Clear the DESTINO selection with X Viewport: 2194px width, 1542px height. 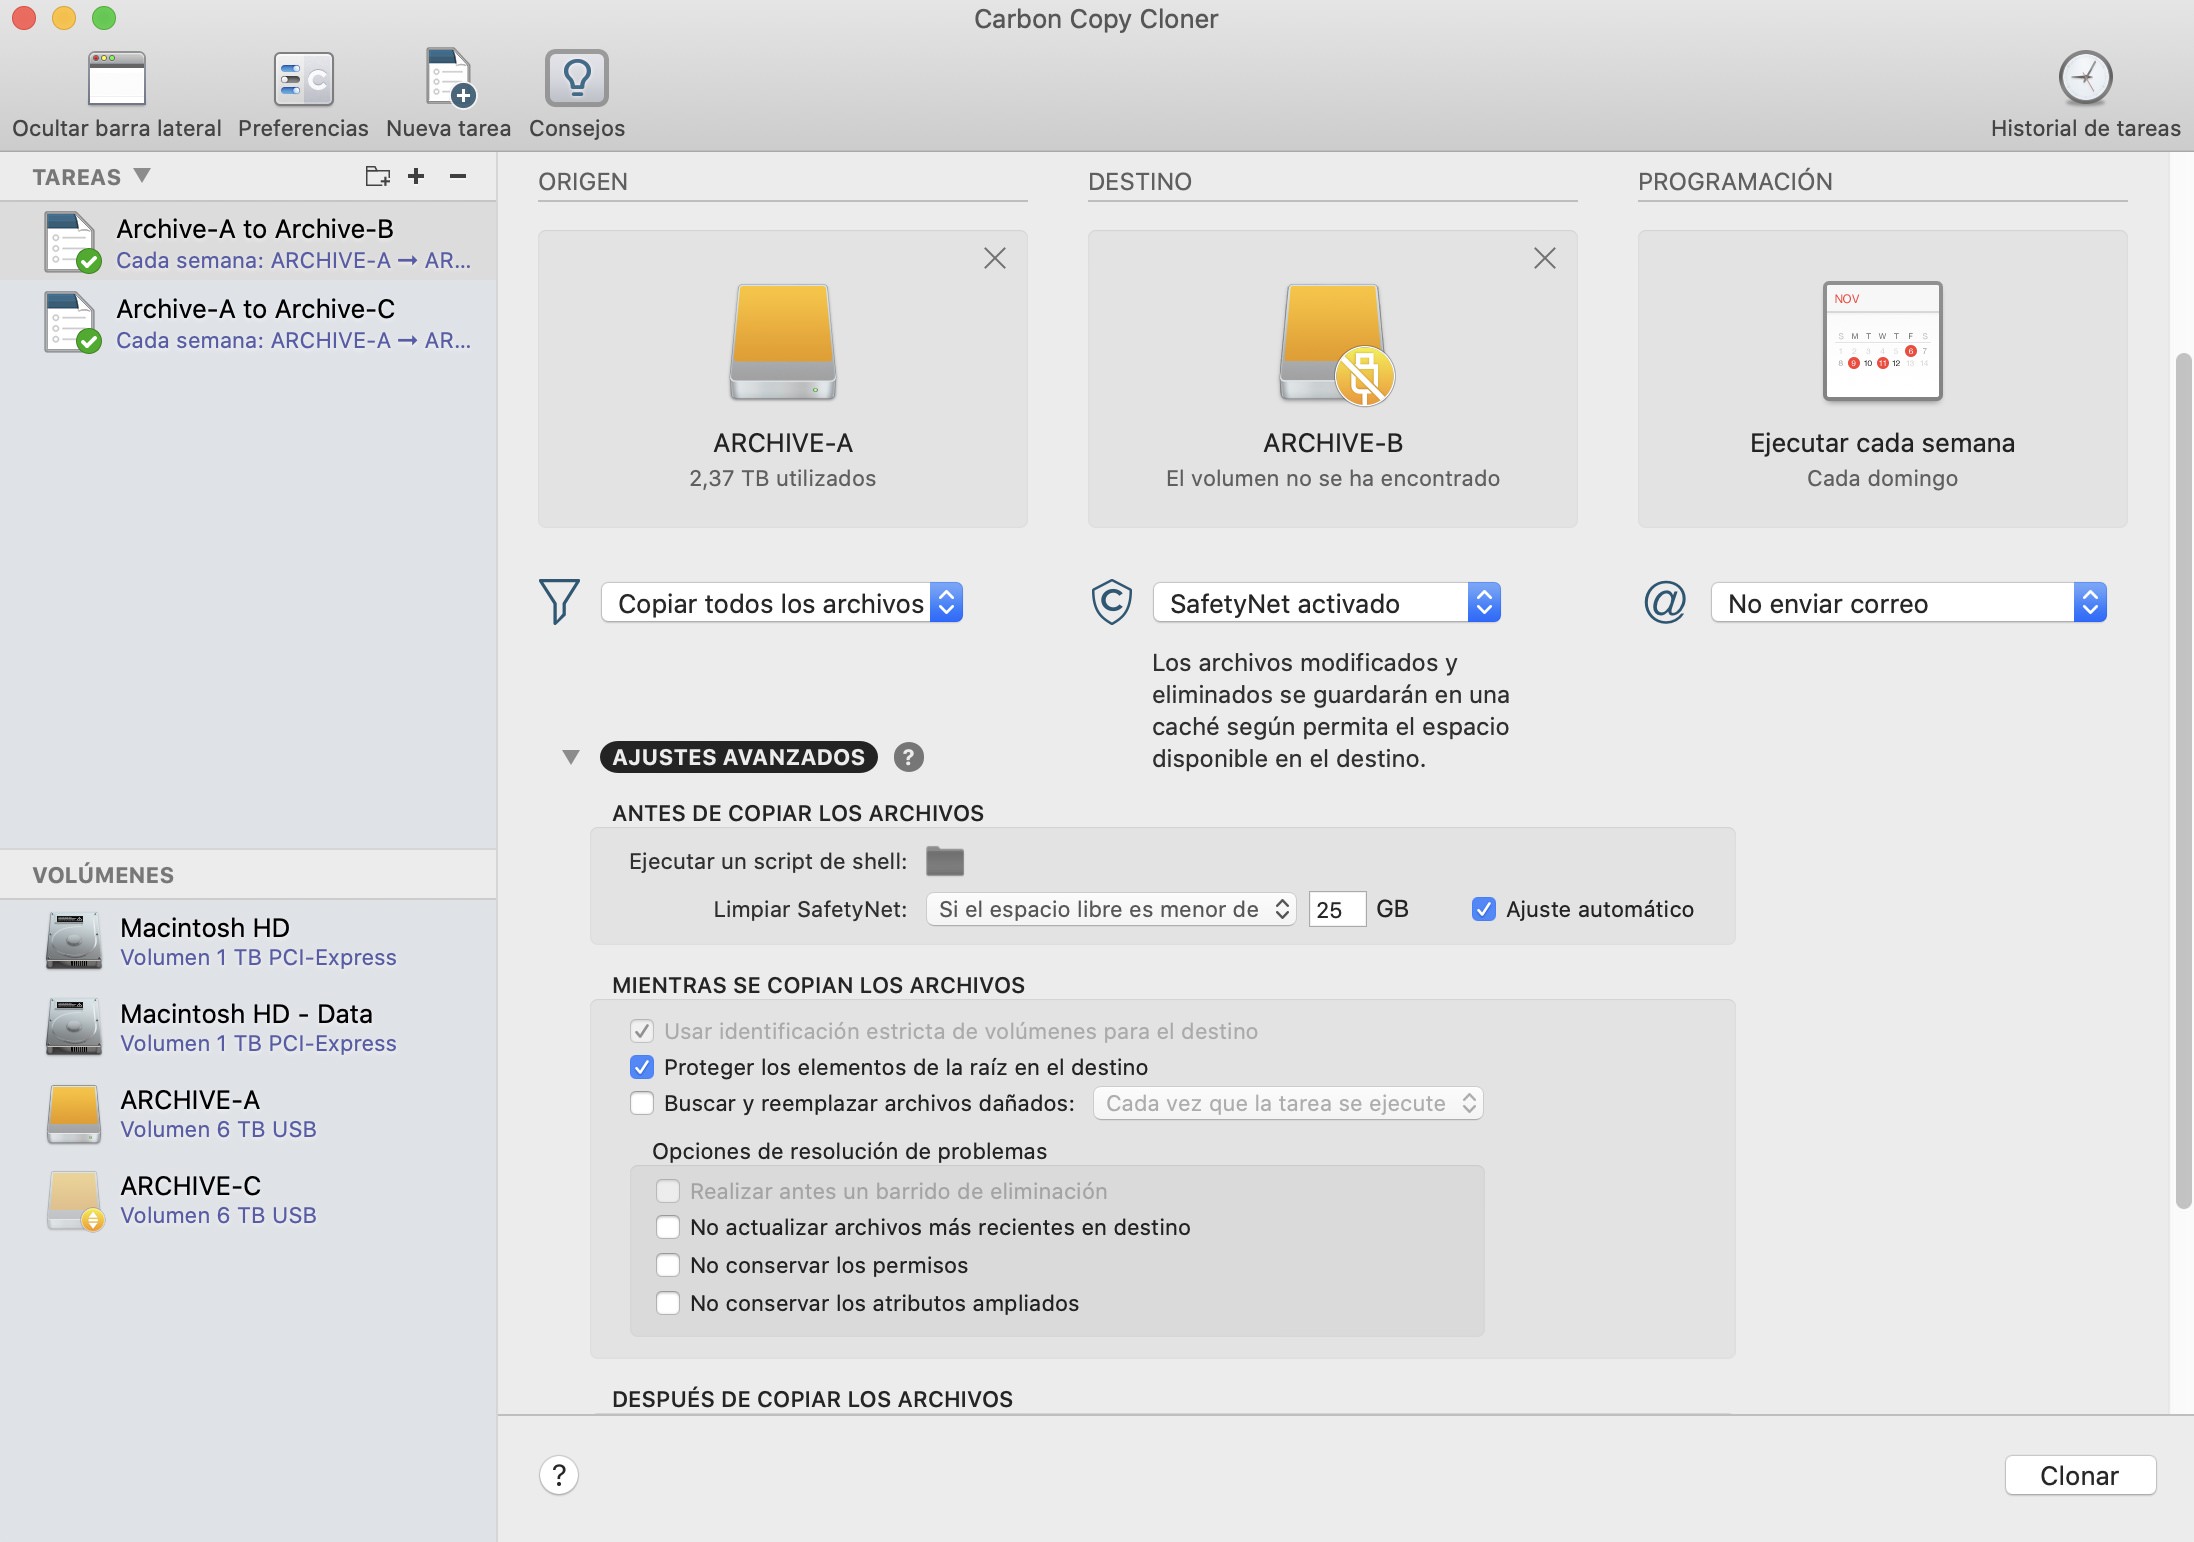tap(1544, 258)
